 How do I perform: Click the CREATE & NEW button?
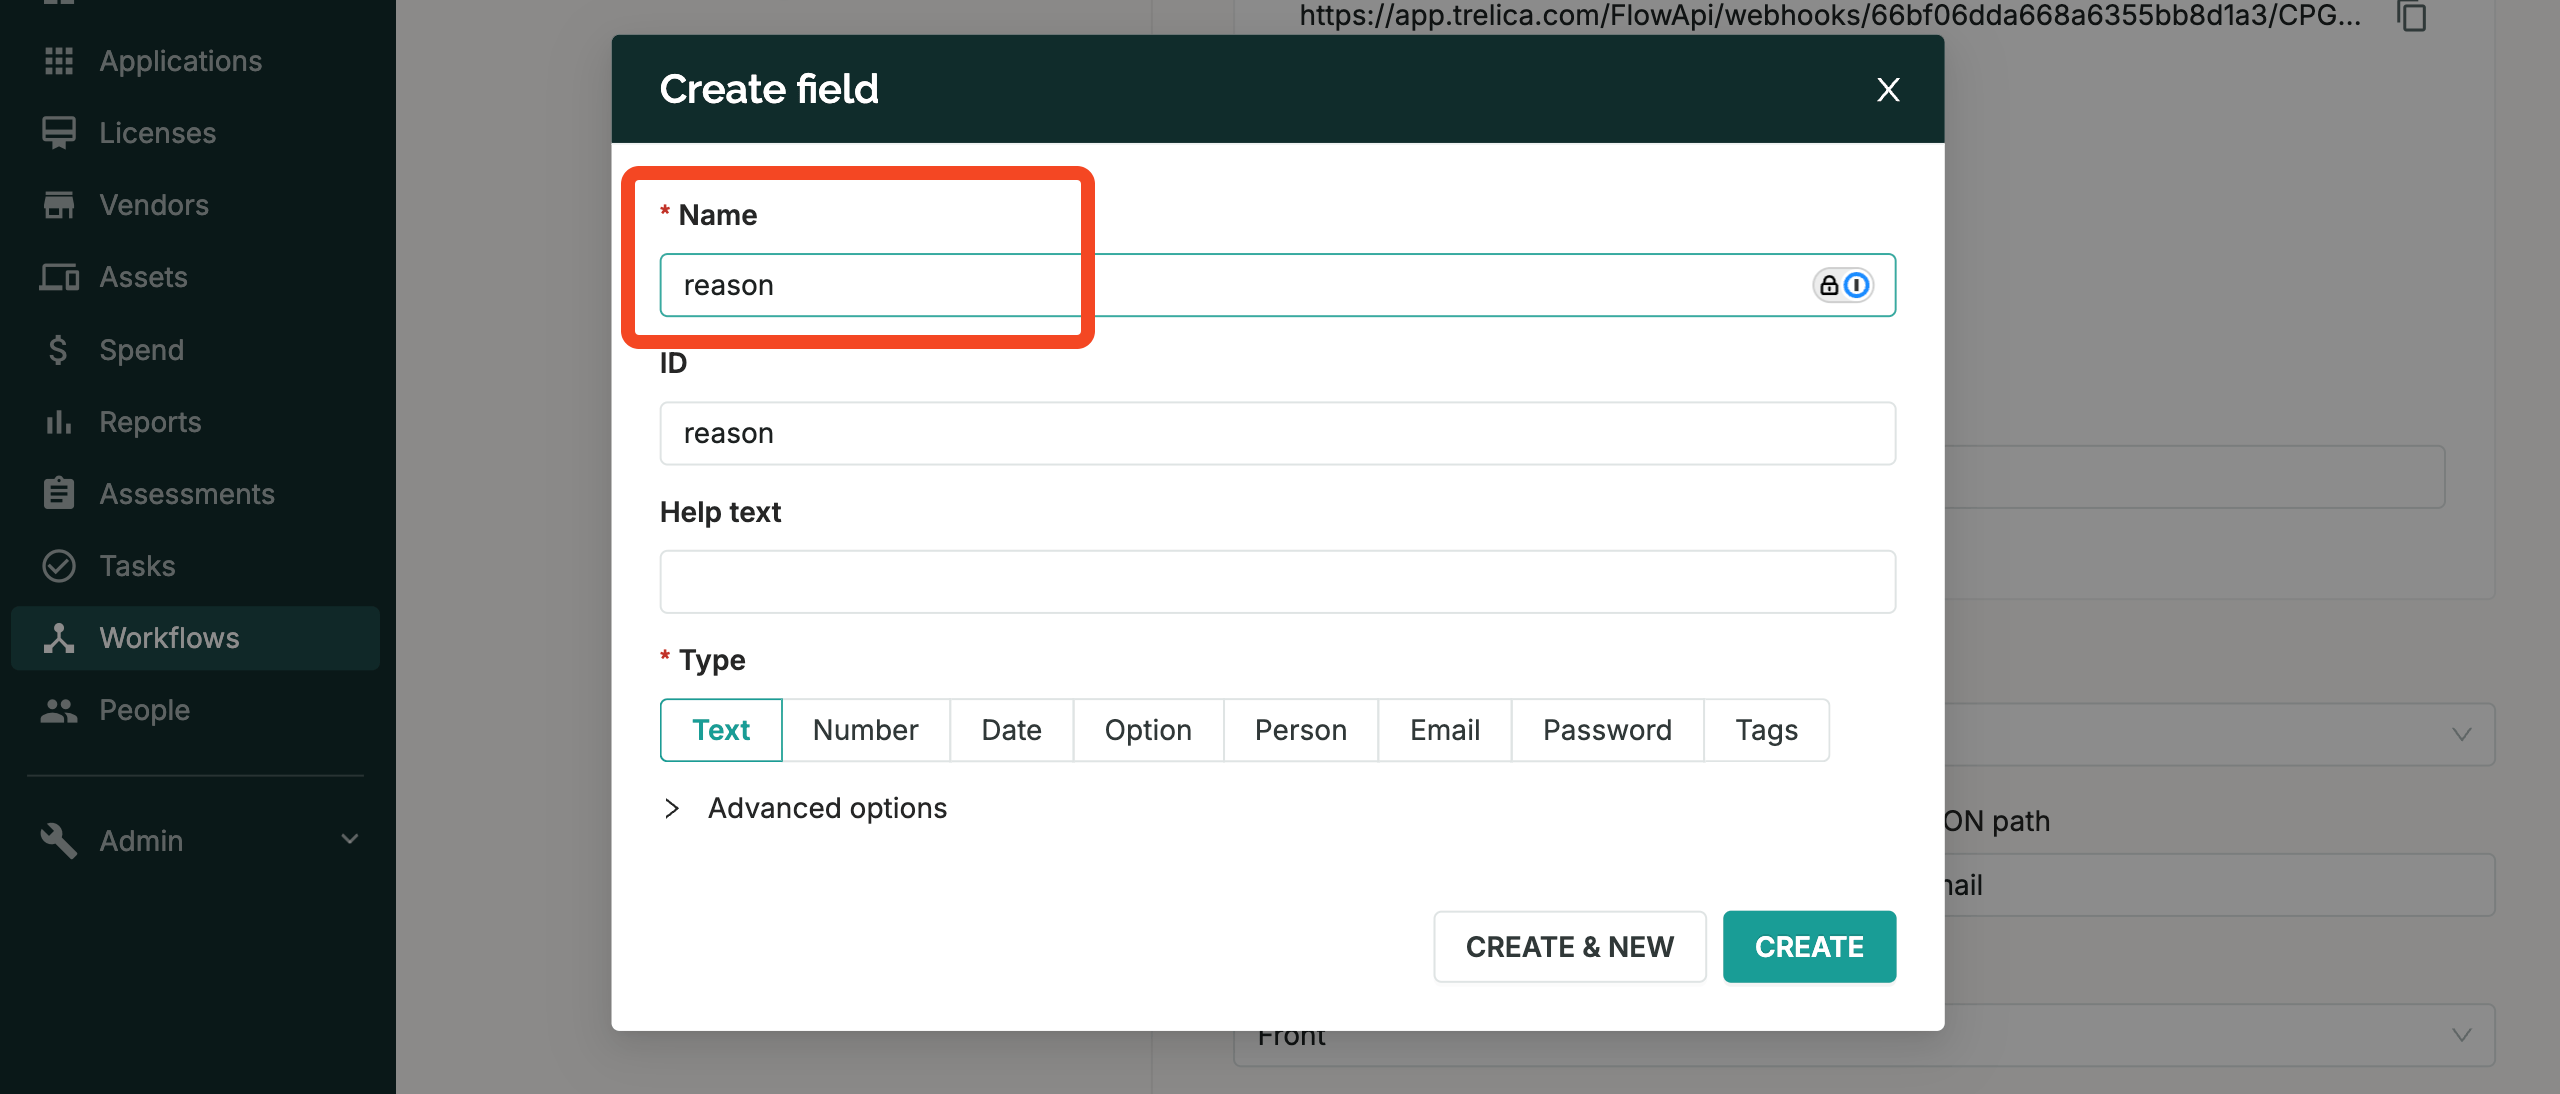pyautogui.click(x=1570, y=947)
